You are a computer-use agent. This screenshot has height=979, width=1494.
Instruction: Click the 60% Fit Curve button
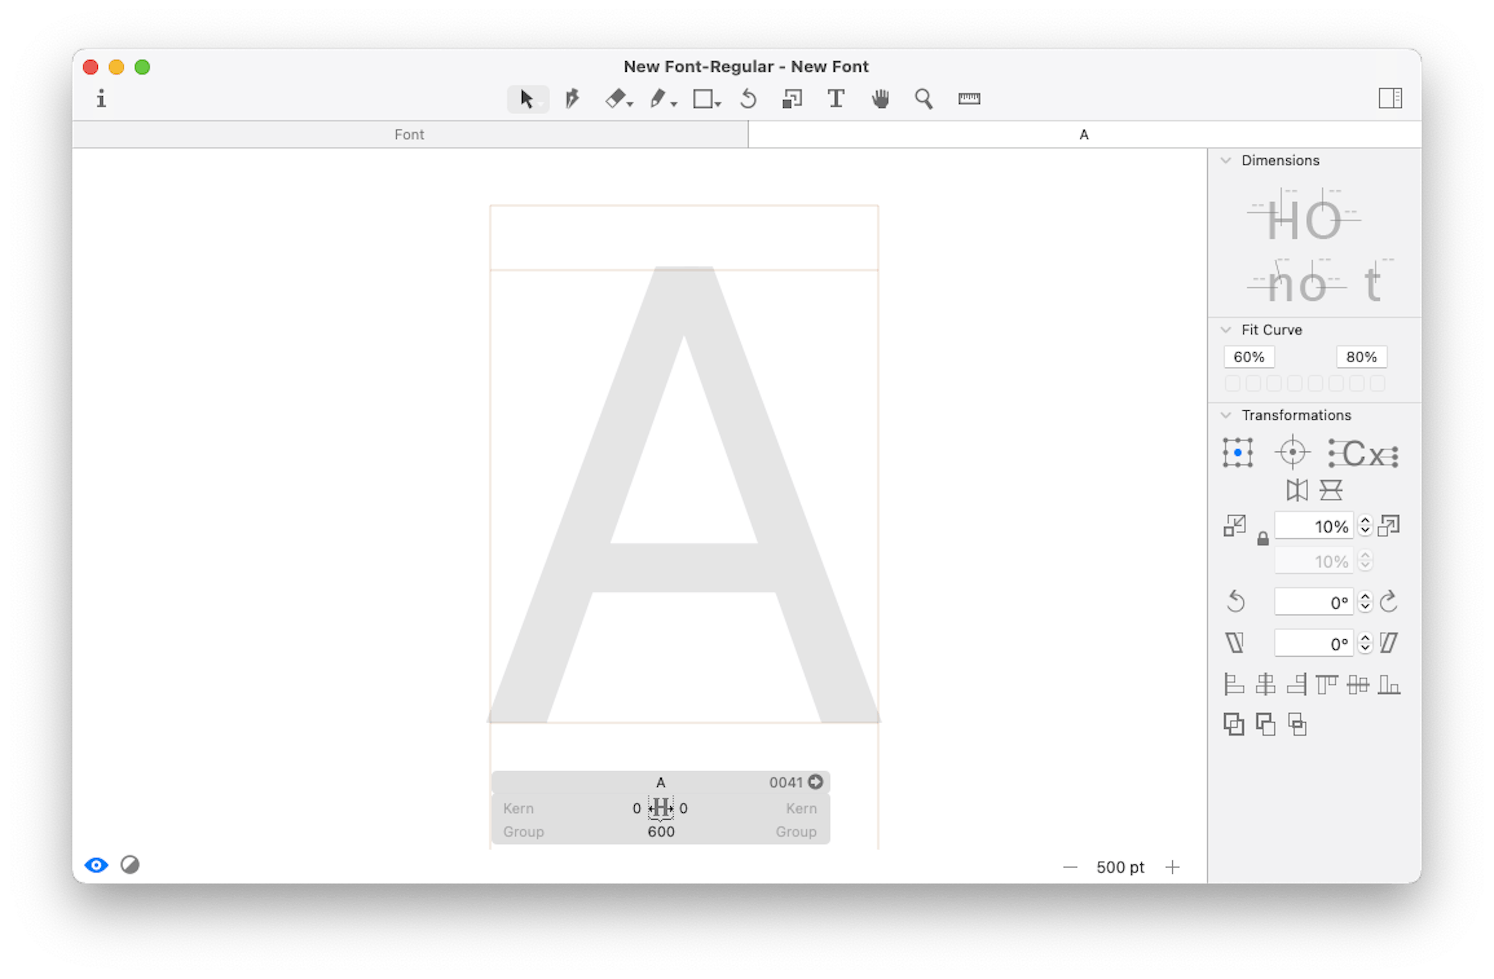(1248, 356)
